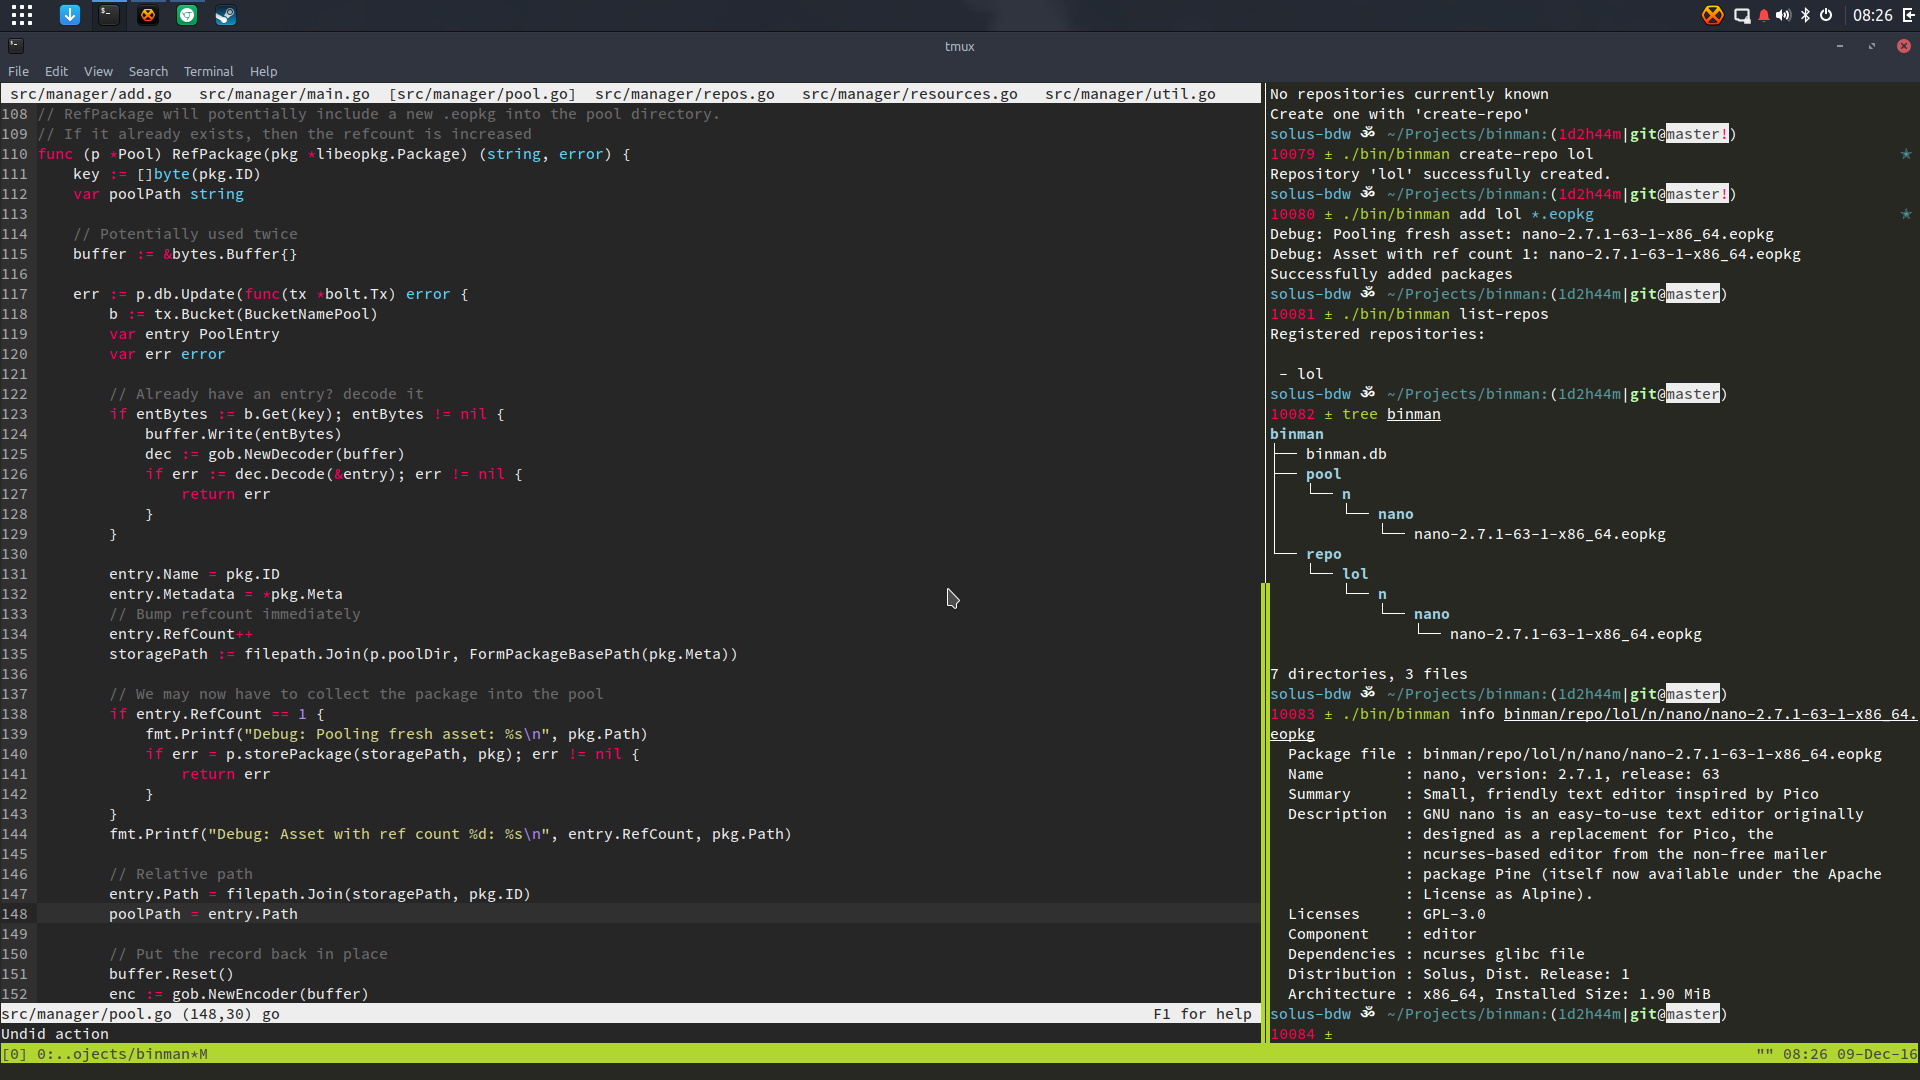Open the Bluetooth tray menu
This screenshot has height=1080, width=1920.
1805,15
